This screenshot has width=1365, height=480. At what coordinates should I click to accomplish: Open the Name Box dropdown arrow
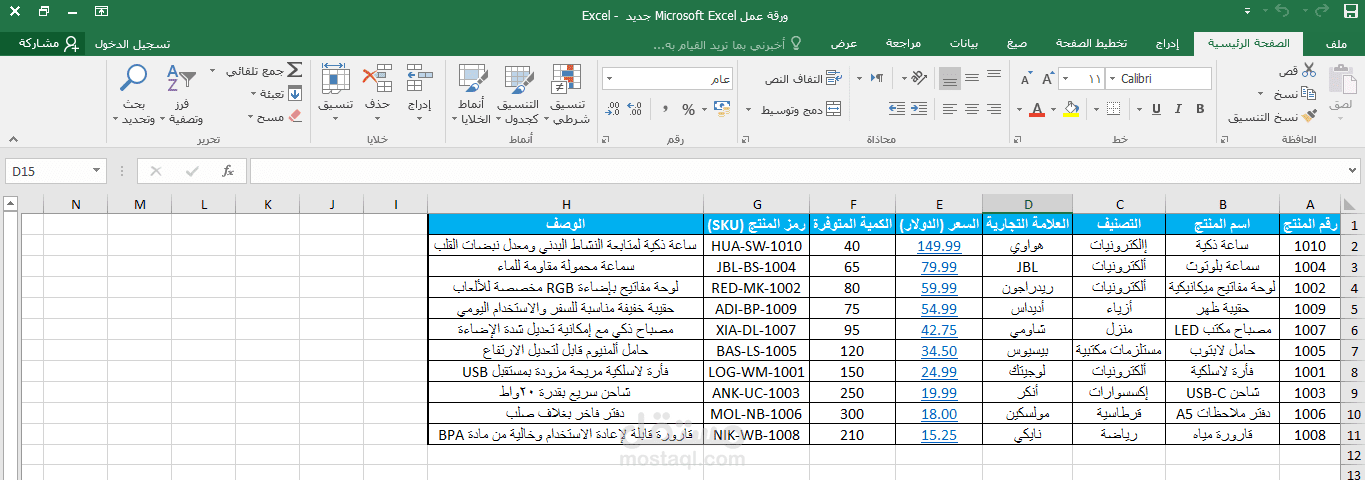[95, 171]
